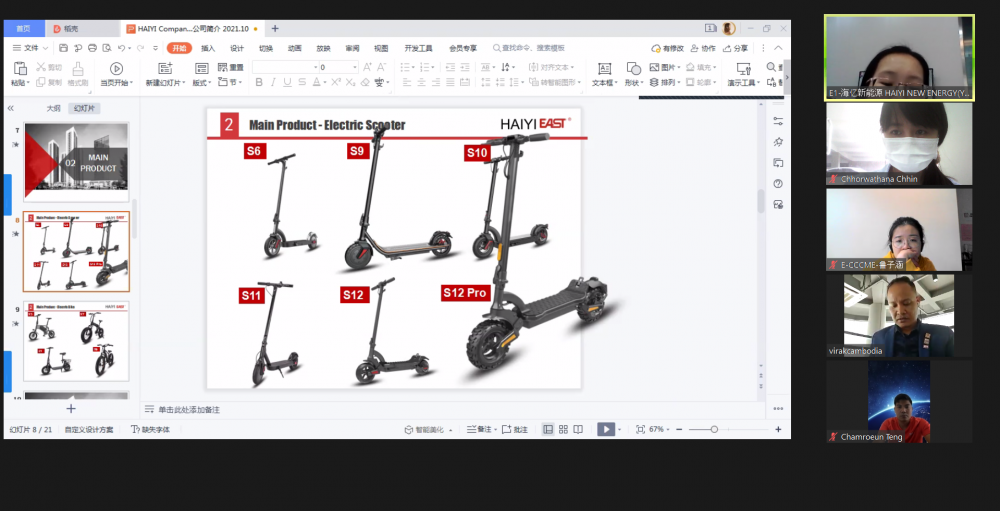
Task: Click the Collaborate (协作) button
Action: pyautogui.click(x=703, y=48)
